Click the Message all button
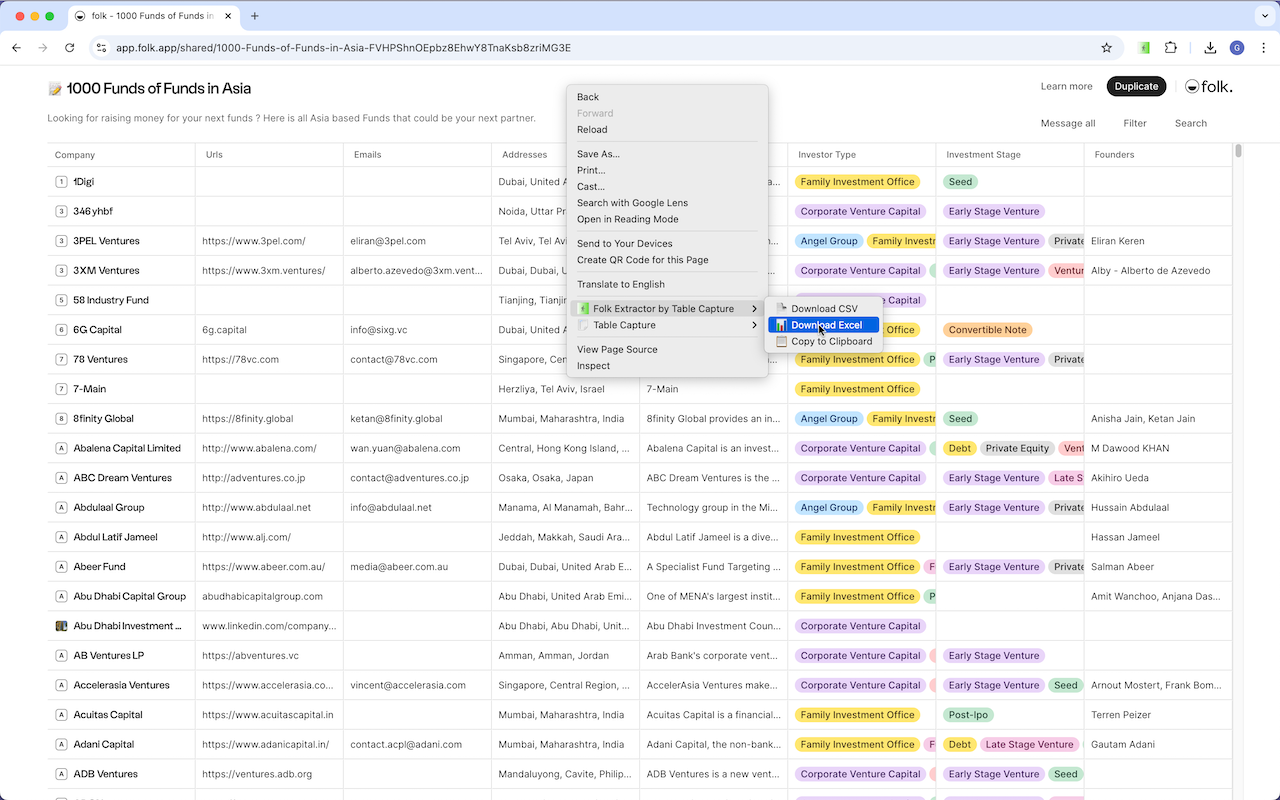The height and width of the screenshot is (800, 1280). [1068, 124]
